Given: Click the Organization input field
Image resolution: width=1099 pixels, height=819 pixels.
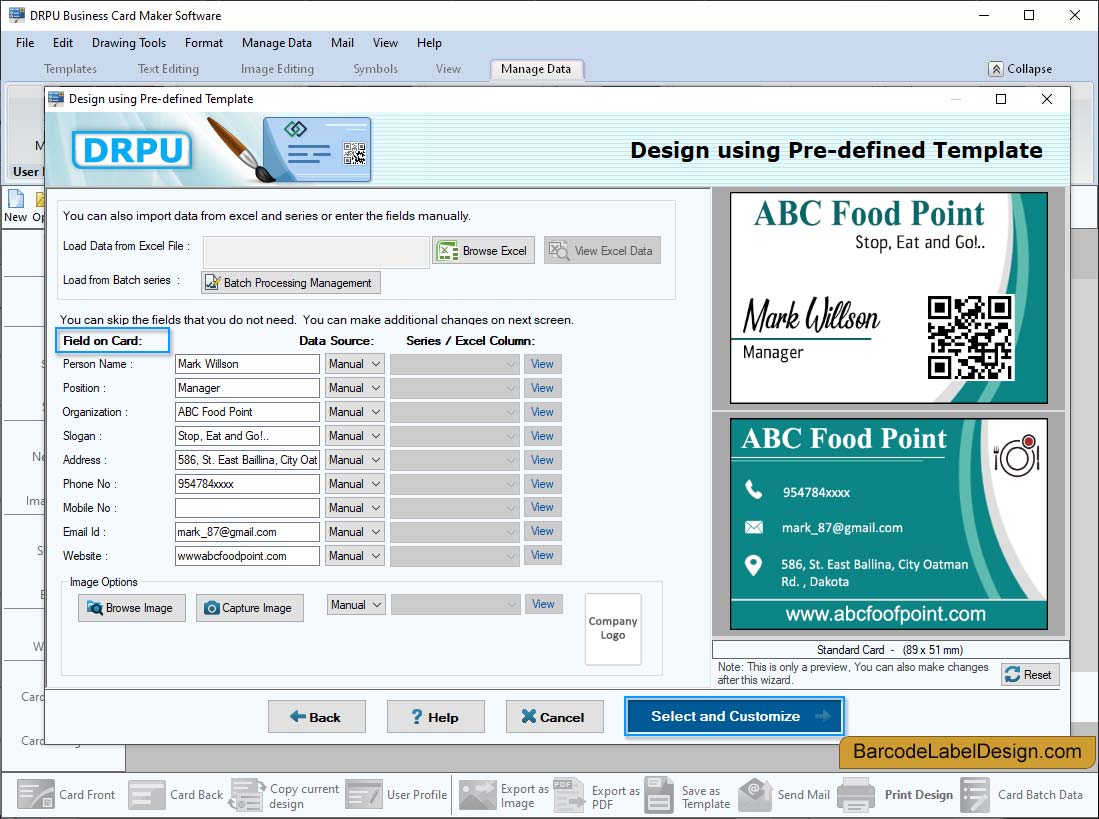Looking at the screenshot, I should pyautogui.click(x=247, y=412).
